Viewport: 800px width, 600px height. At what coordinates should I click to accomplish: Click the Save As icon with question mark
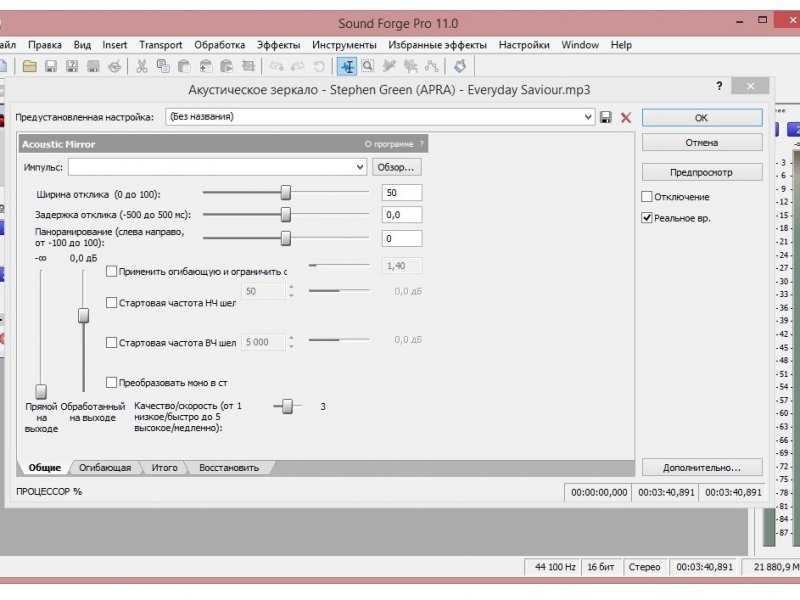pos(72,66)
